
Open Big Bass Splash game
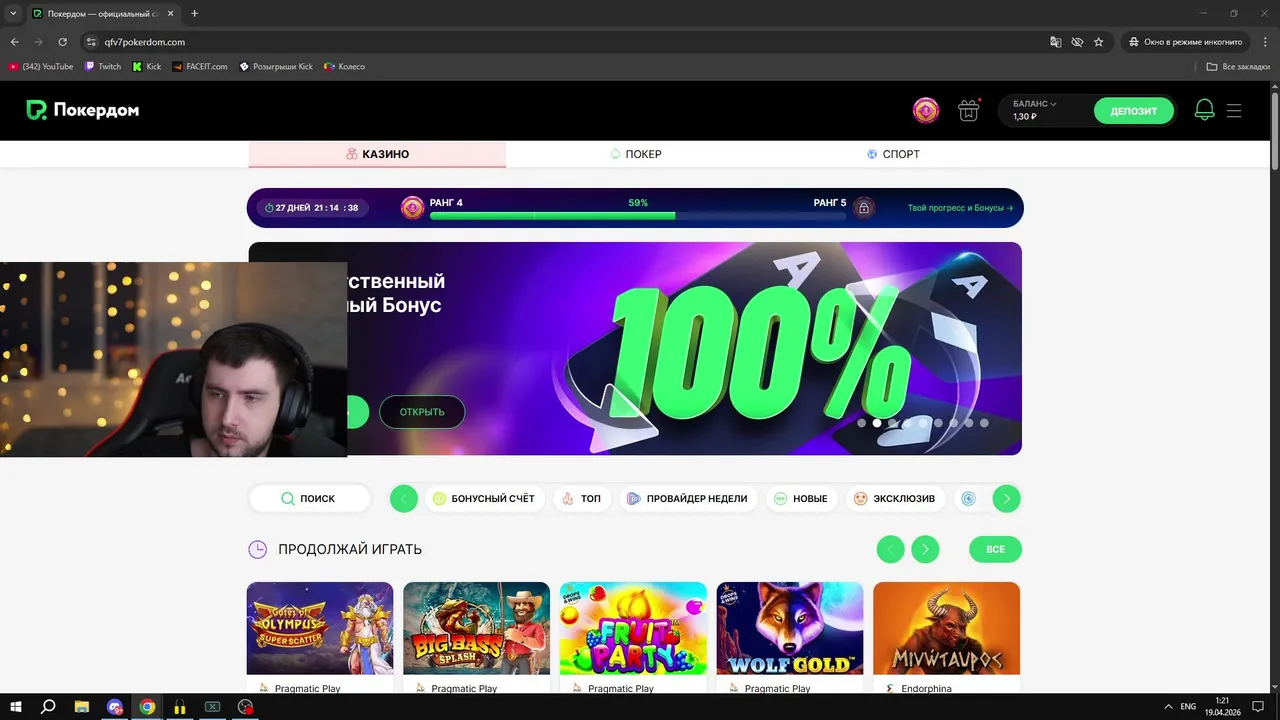click(476, 628)
